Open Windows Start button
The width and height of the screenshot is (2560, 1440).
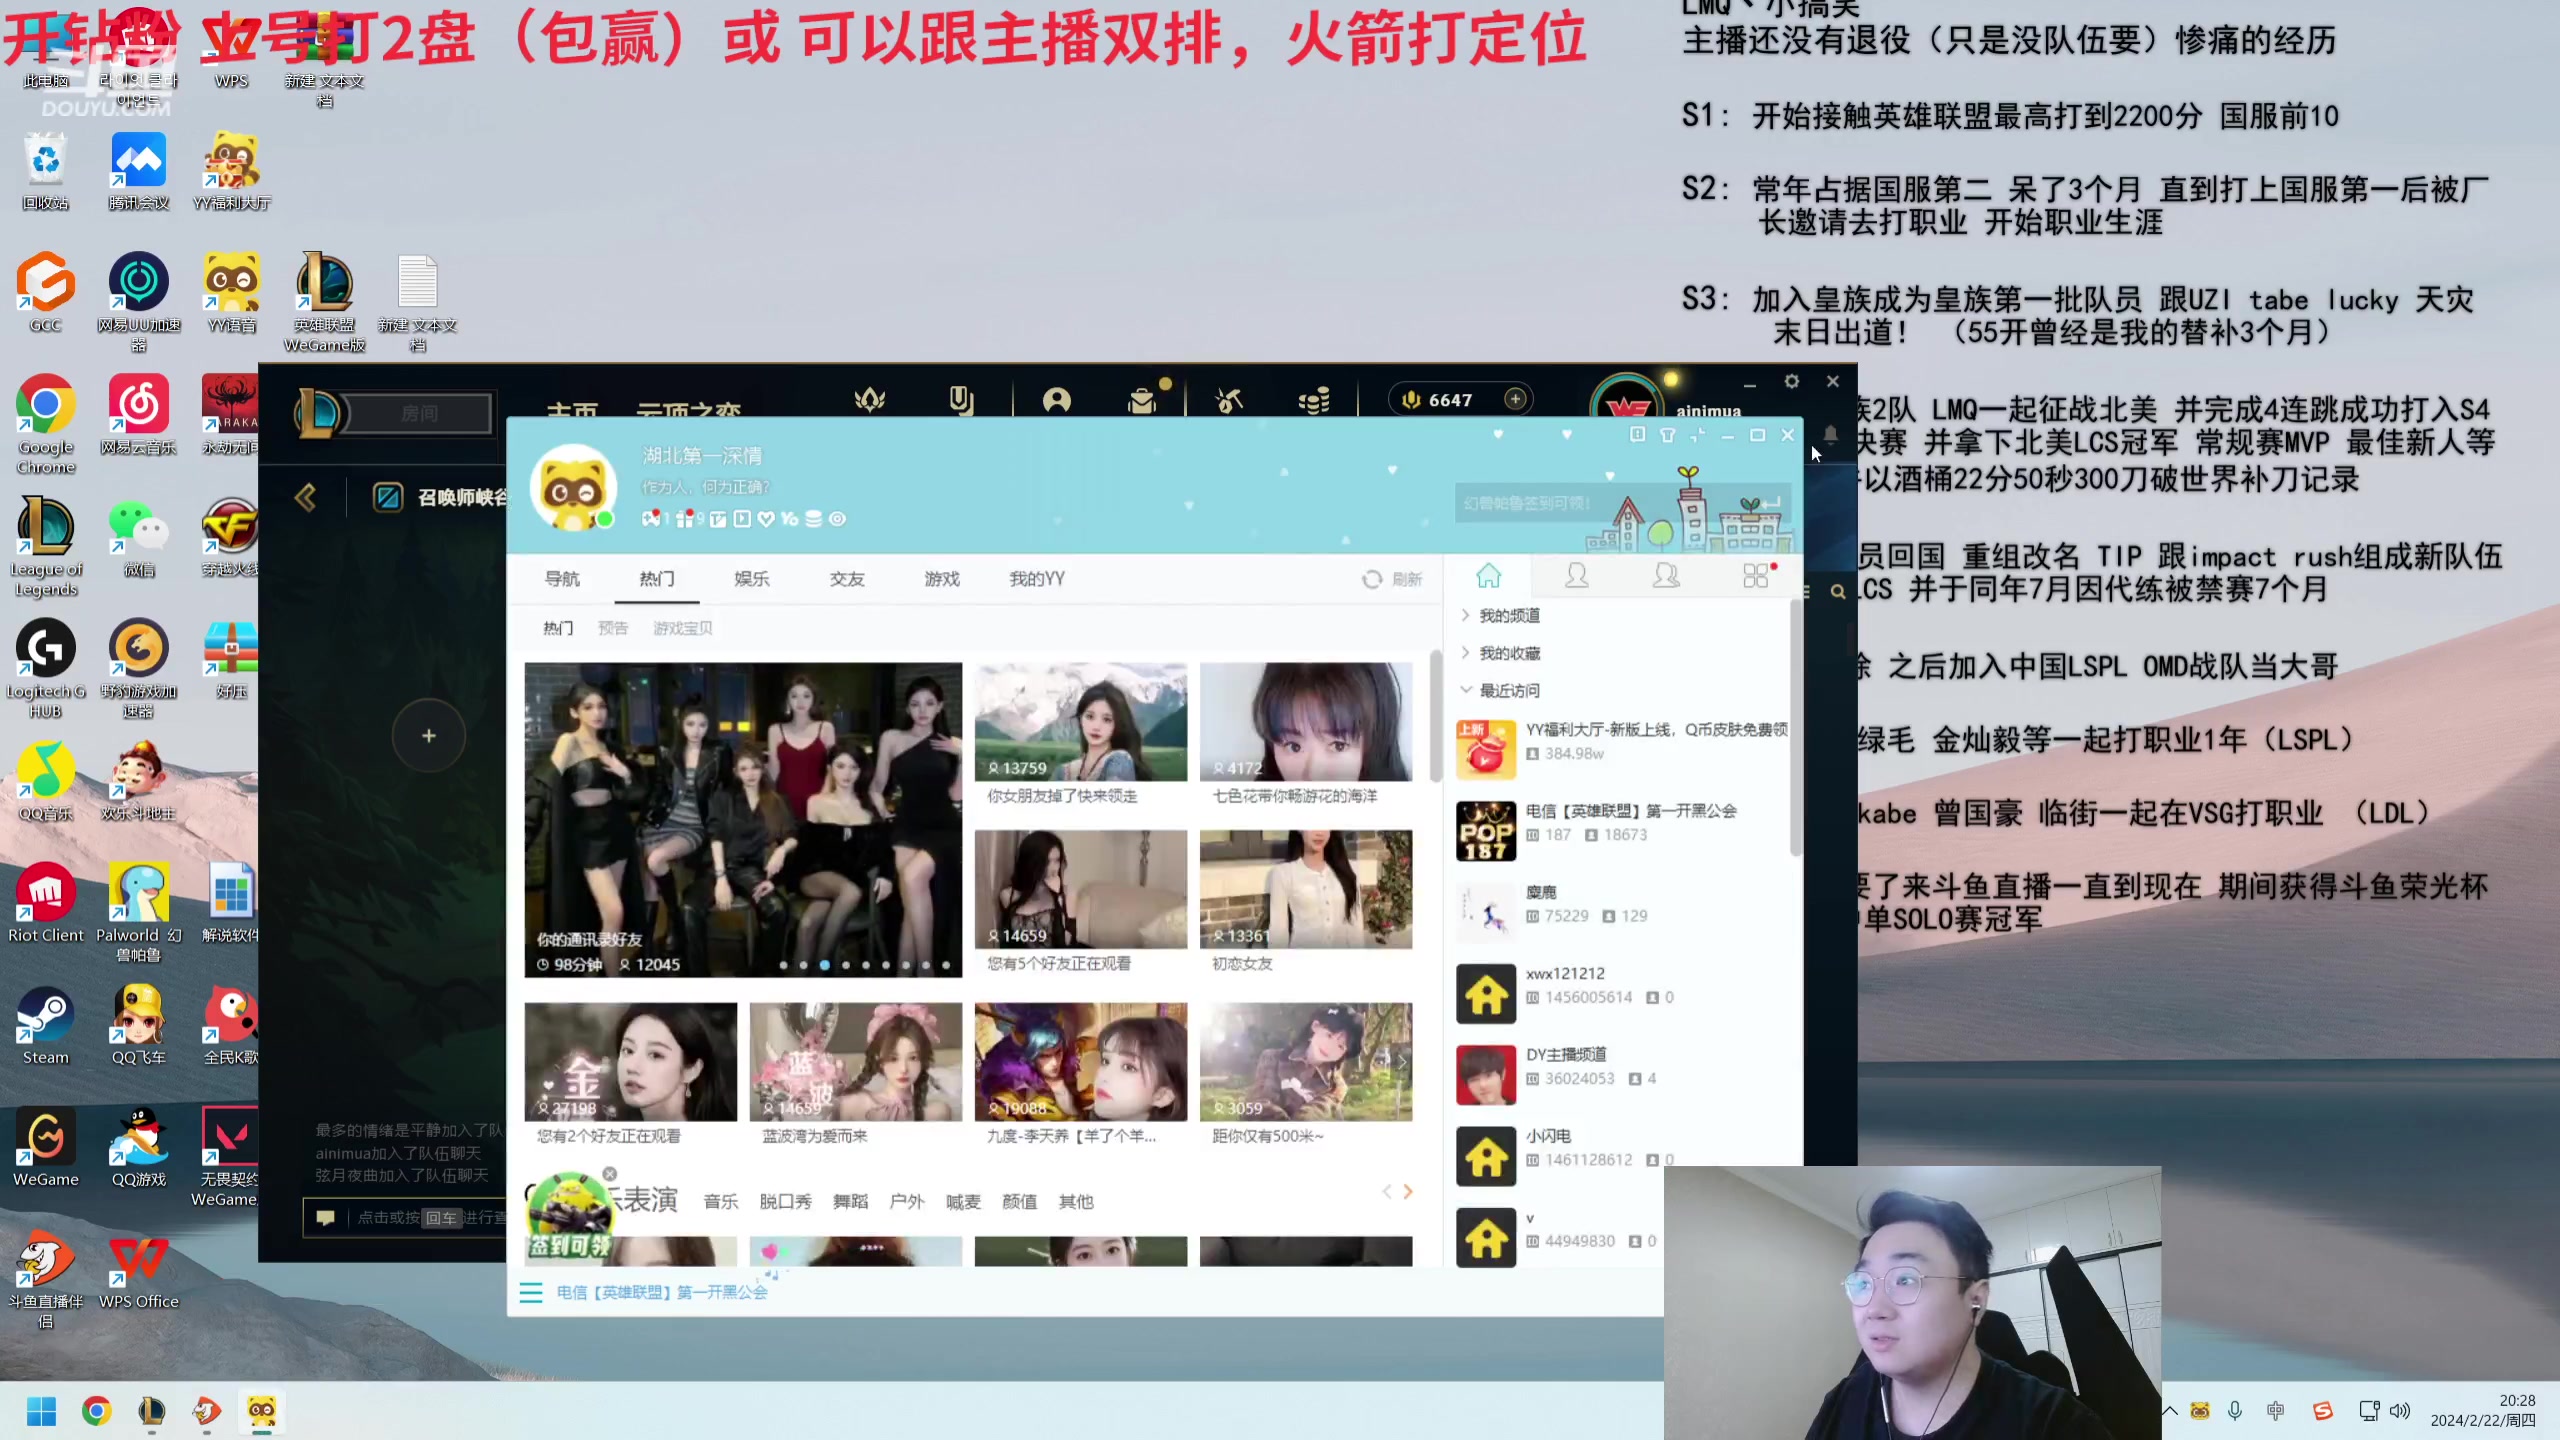click(x=41, y=1411)
